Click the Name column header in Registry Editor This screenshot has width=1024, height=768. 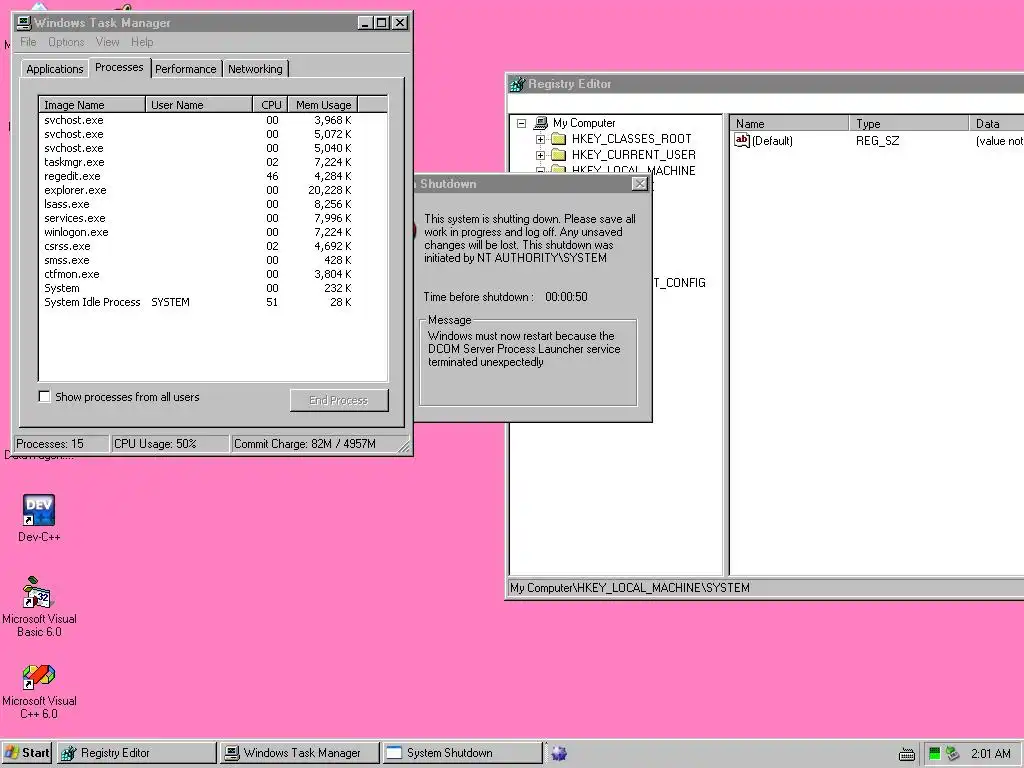coord(789,123)
